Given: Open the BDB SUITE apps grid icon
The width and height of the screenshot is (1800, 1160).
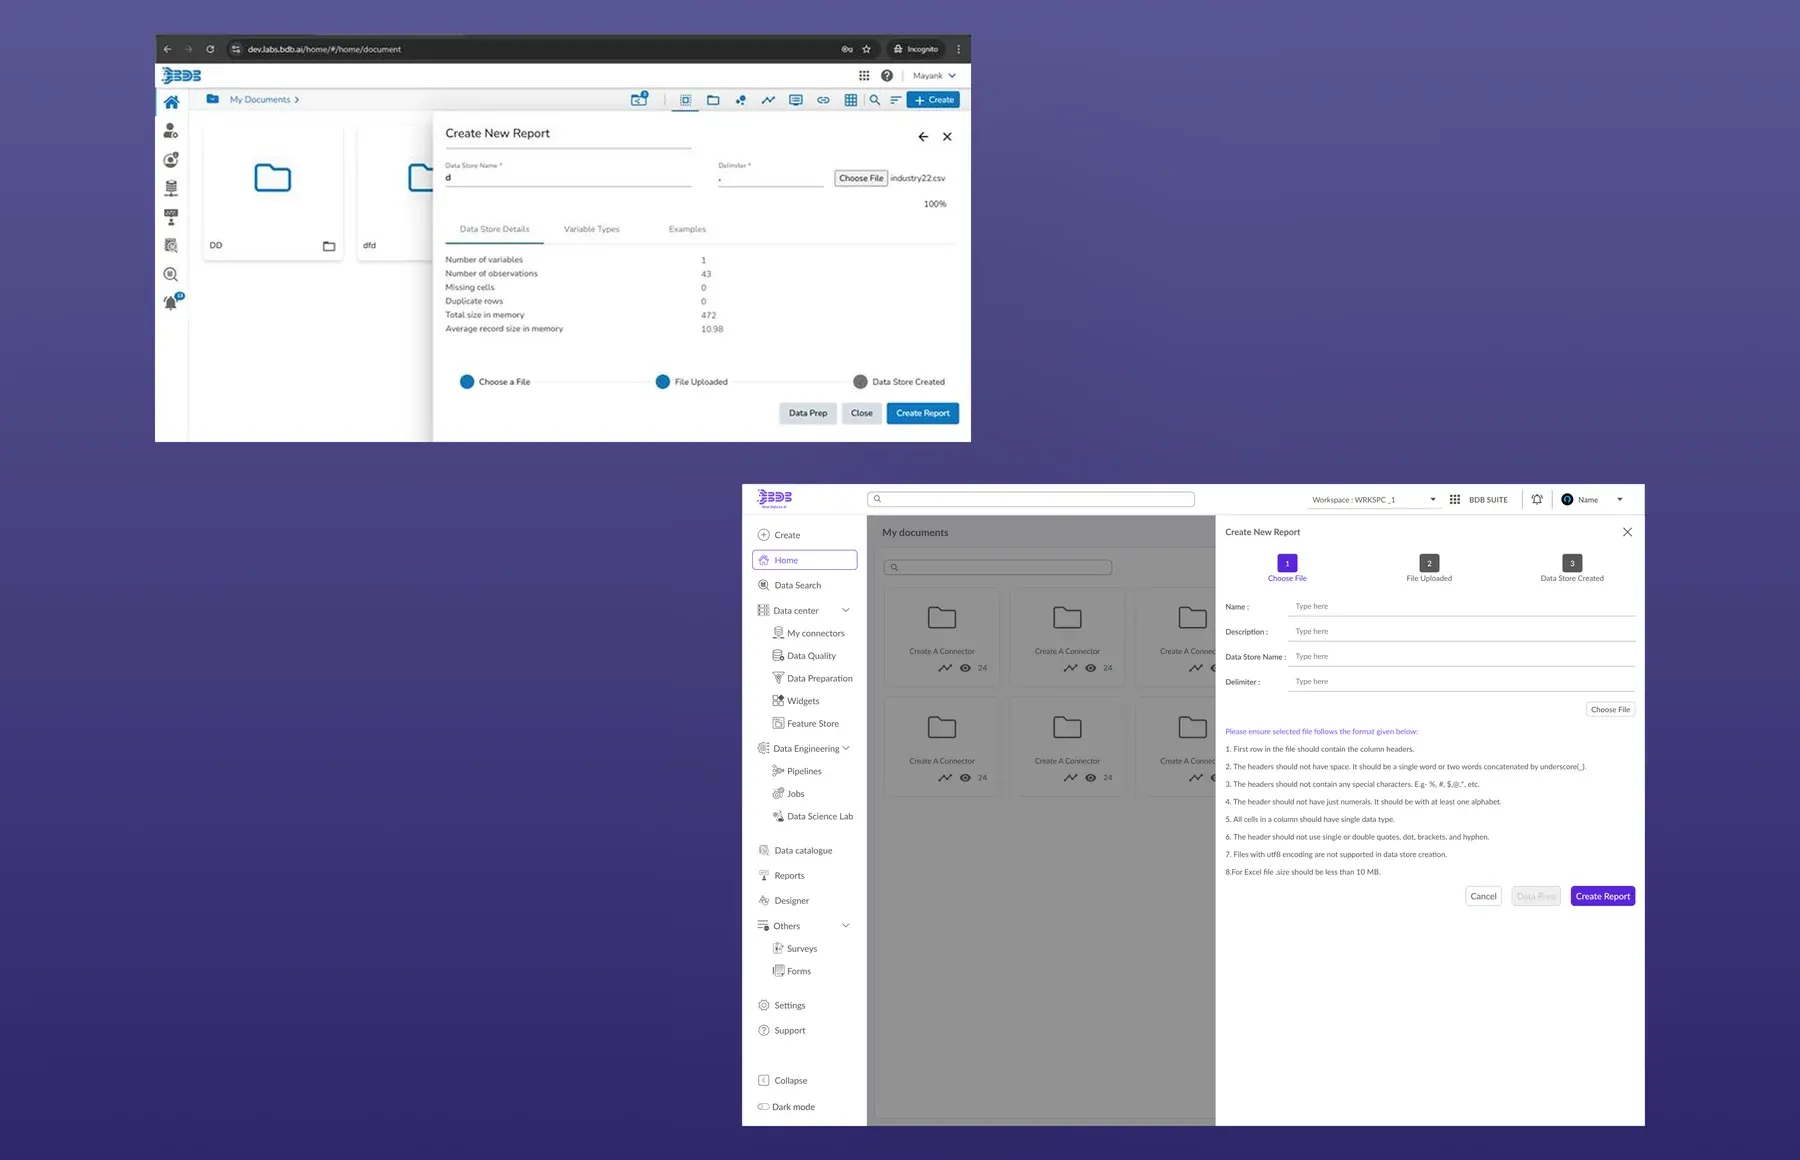Looking at the screenshot, I should [x=1455, y=499].
